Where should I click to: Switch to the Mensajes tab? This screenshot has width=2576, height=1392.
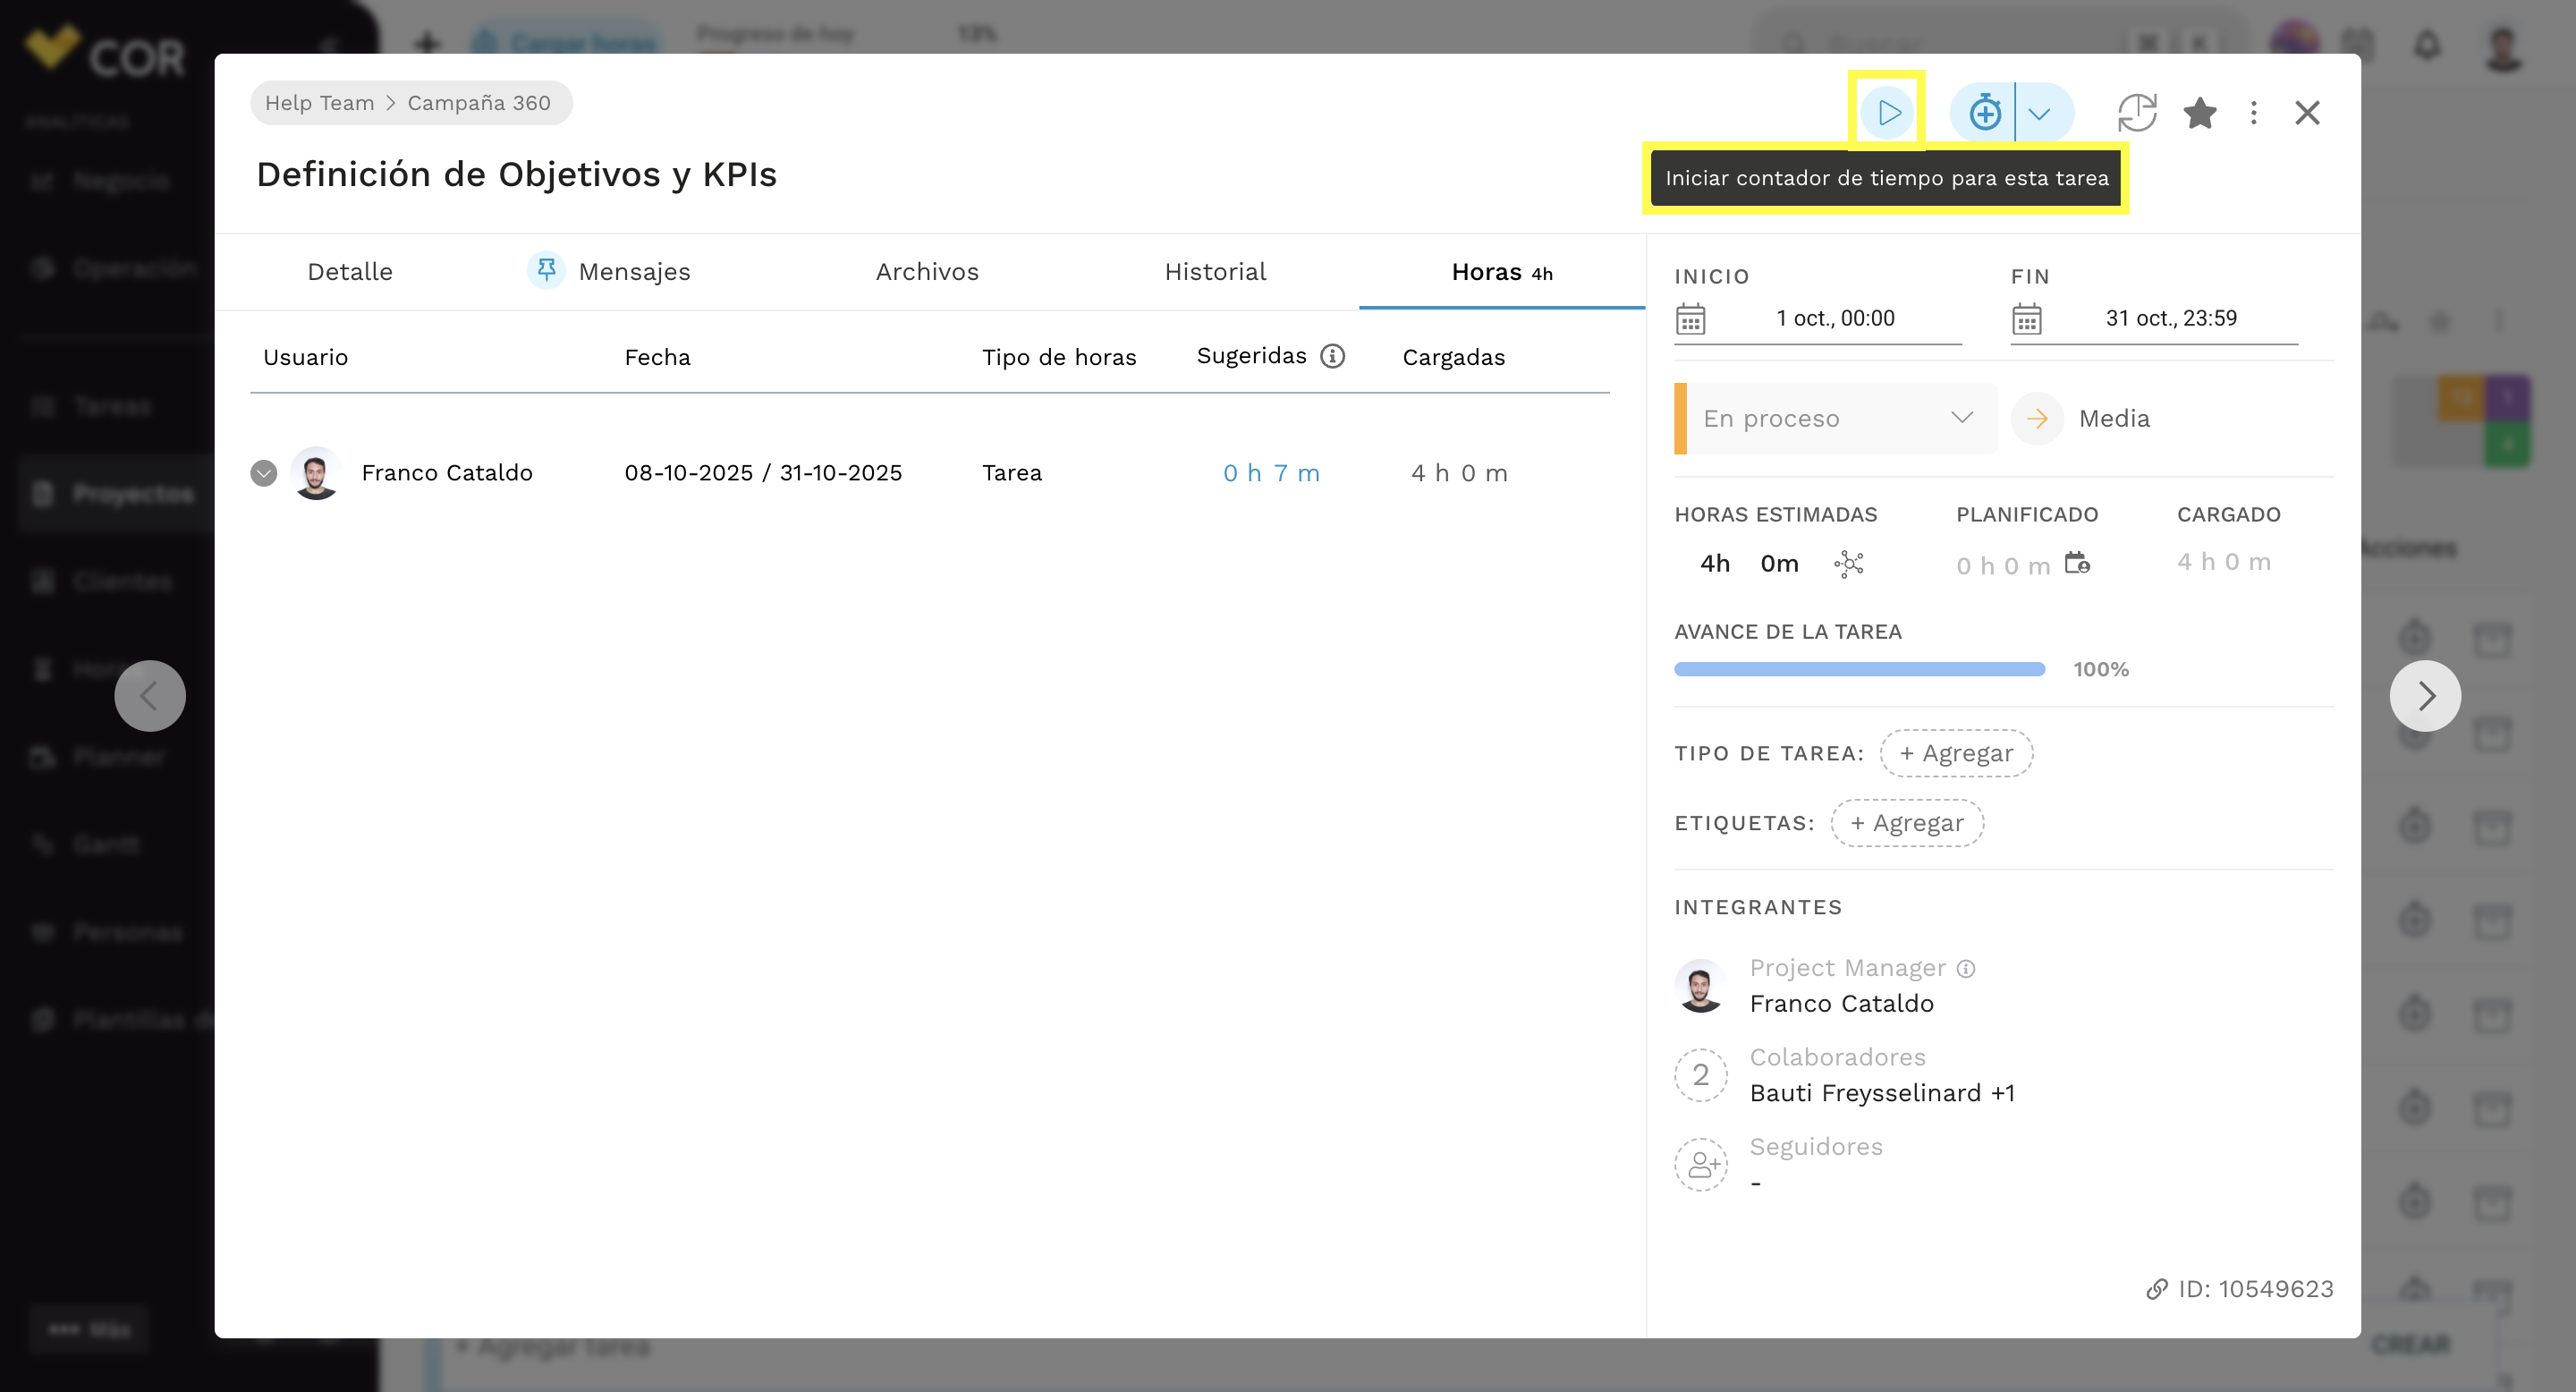point(634,271)
